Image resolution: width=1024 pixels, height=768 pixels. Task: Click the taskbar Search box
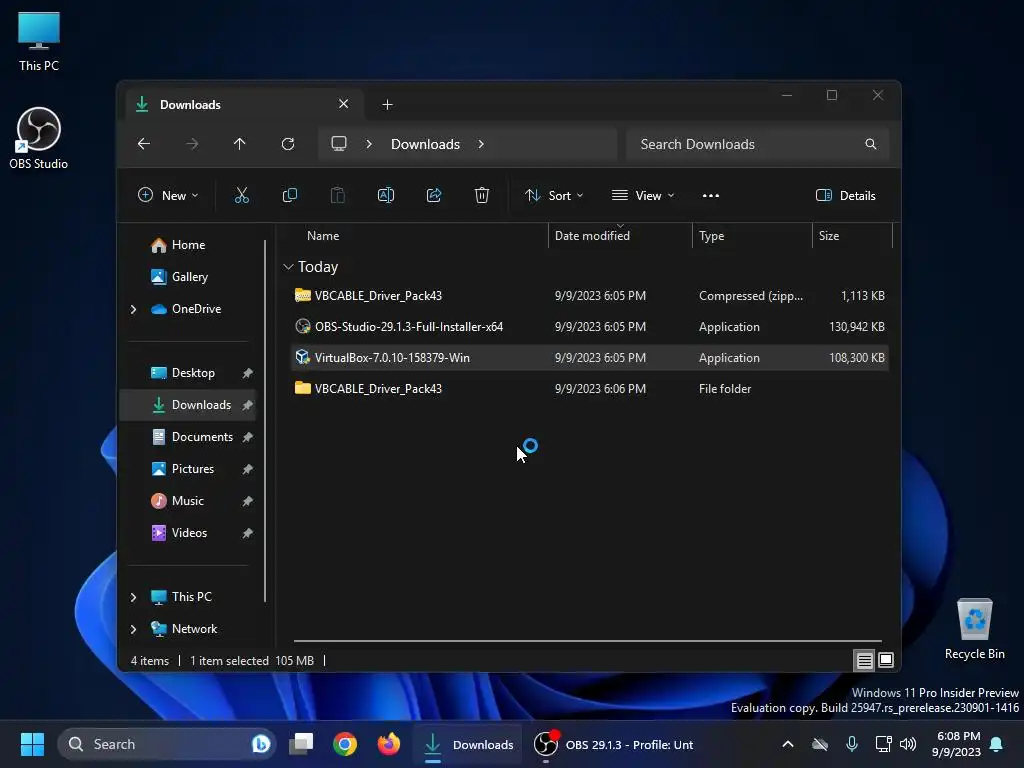click(x=167, y=744)
